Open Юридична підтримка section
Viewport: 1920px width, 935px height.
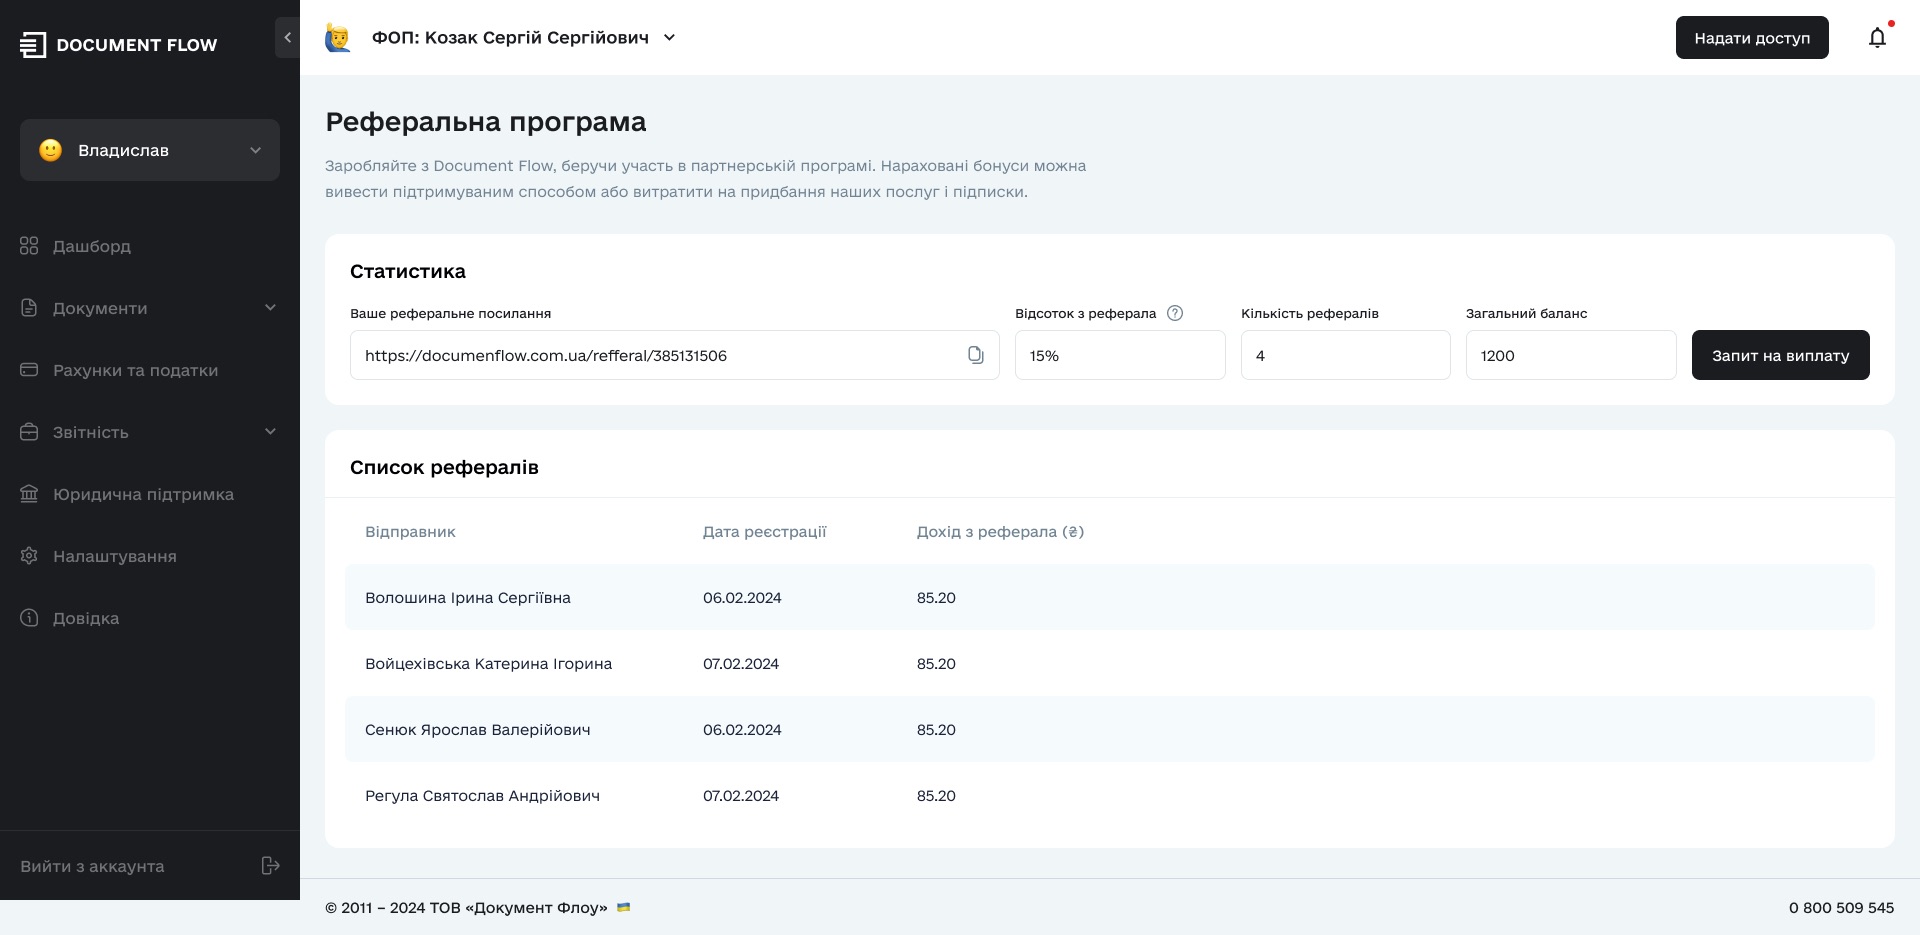coord(143,494)
